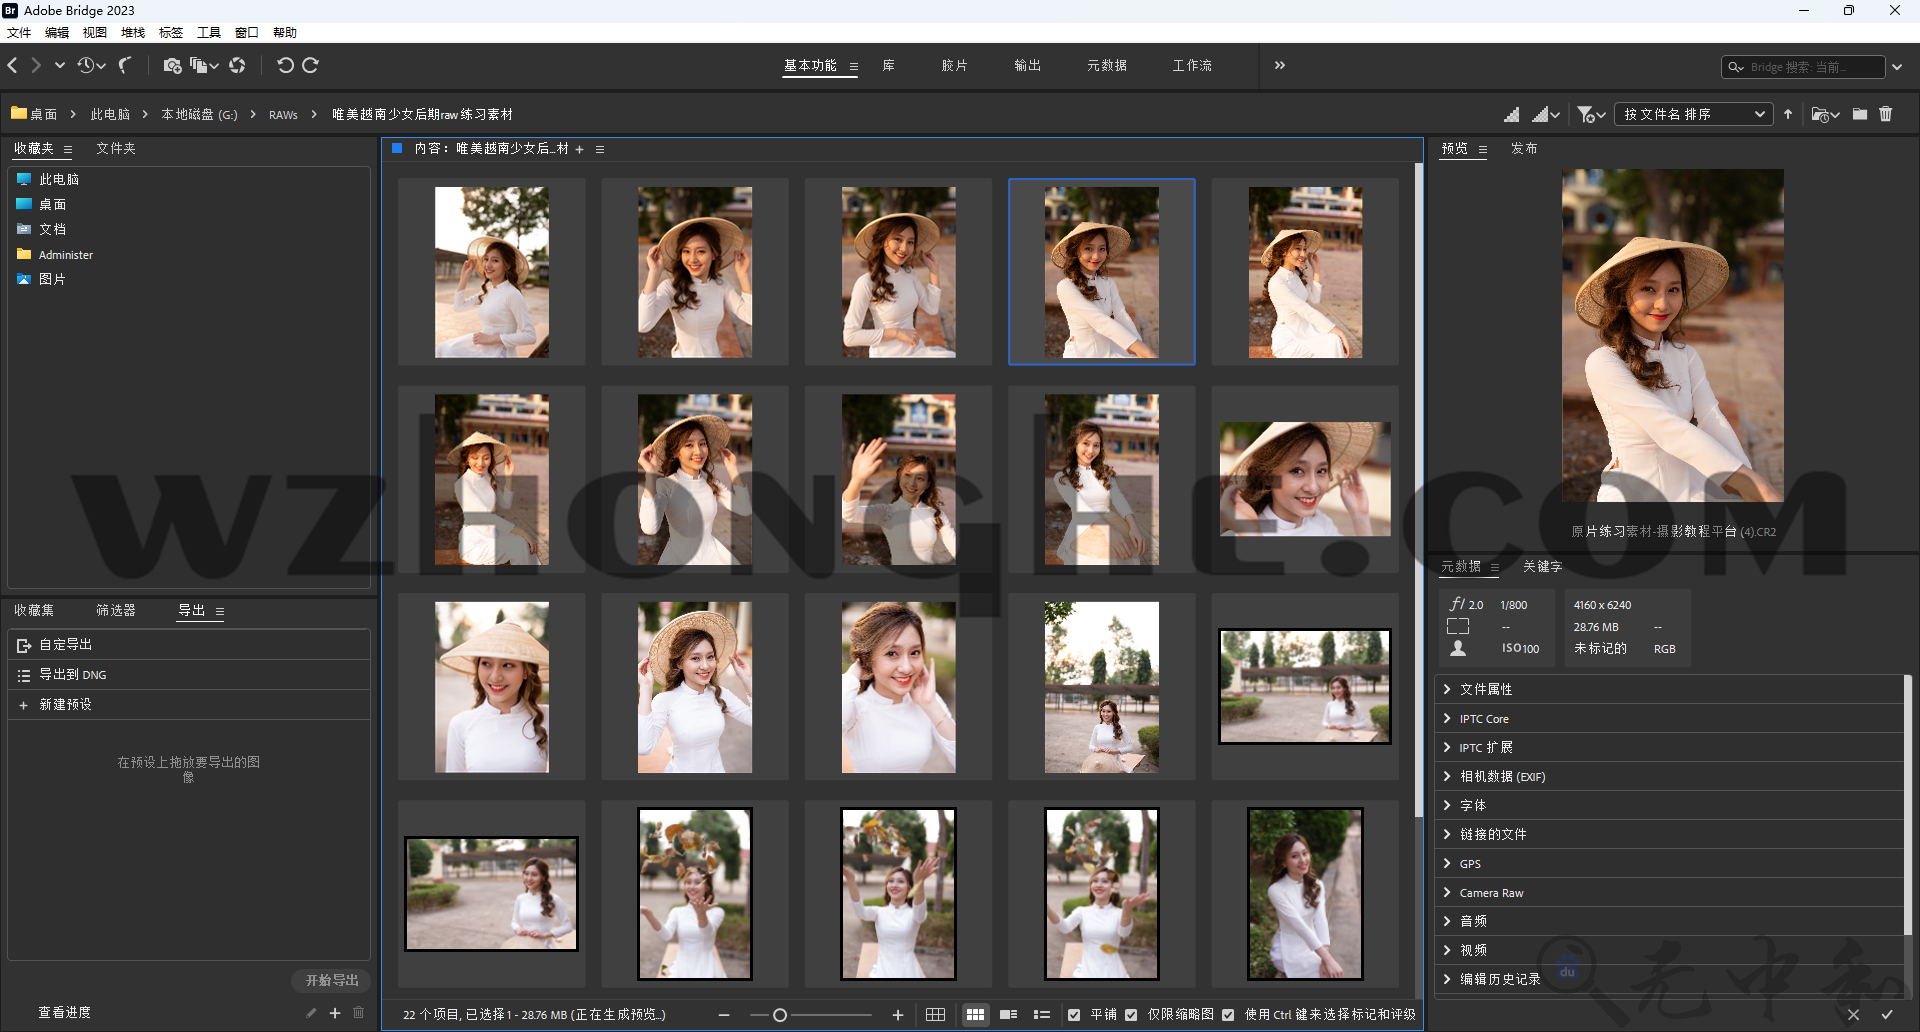Delete item with the trash icon

[x=1885, y=114]
